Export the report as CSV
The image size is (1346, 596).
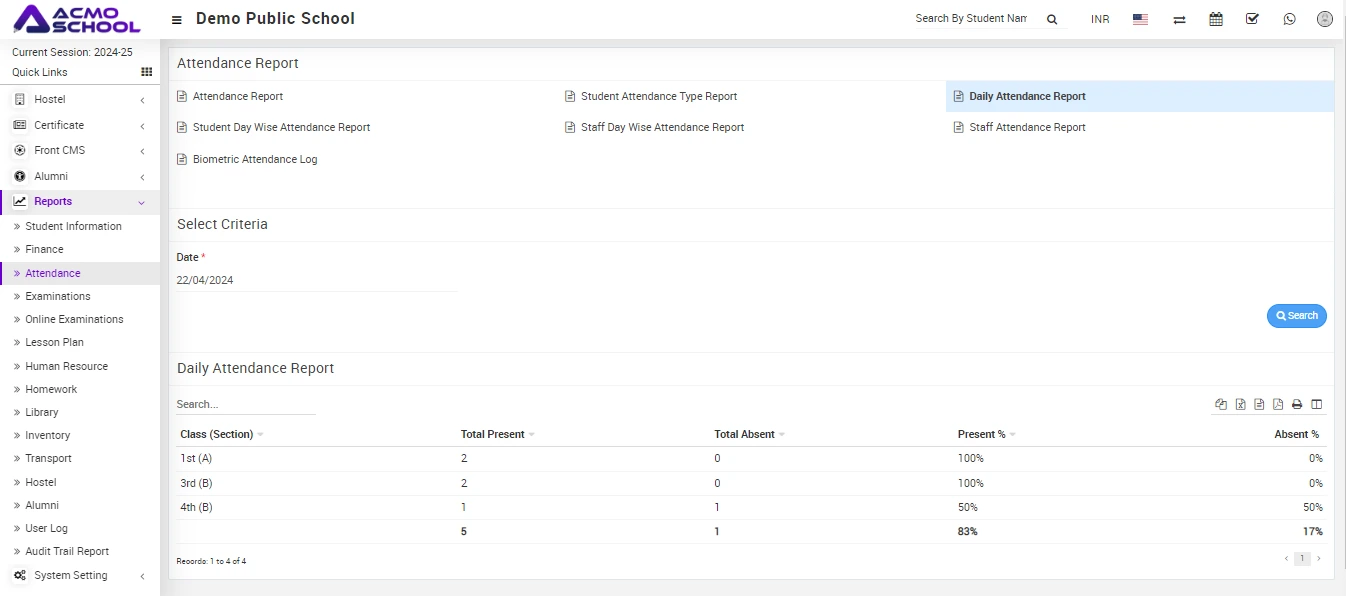(x=1259, y=404)
